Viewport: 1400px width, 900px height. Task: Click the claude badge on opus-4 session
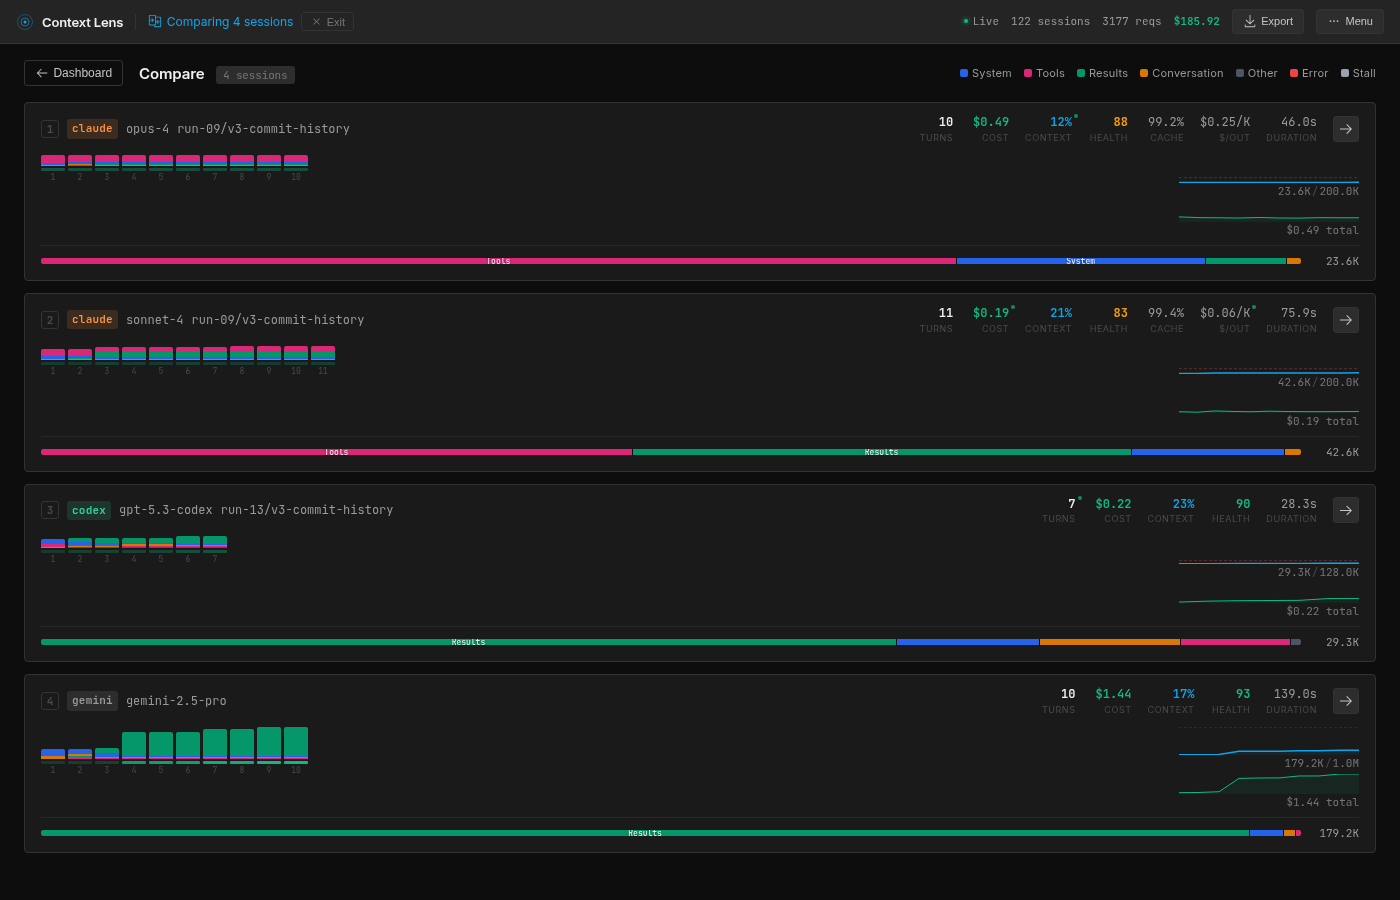tap(92, 128)
